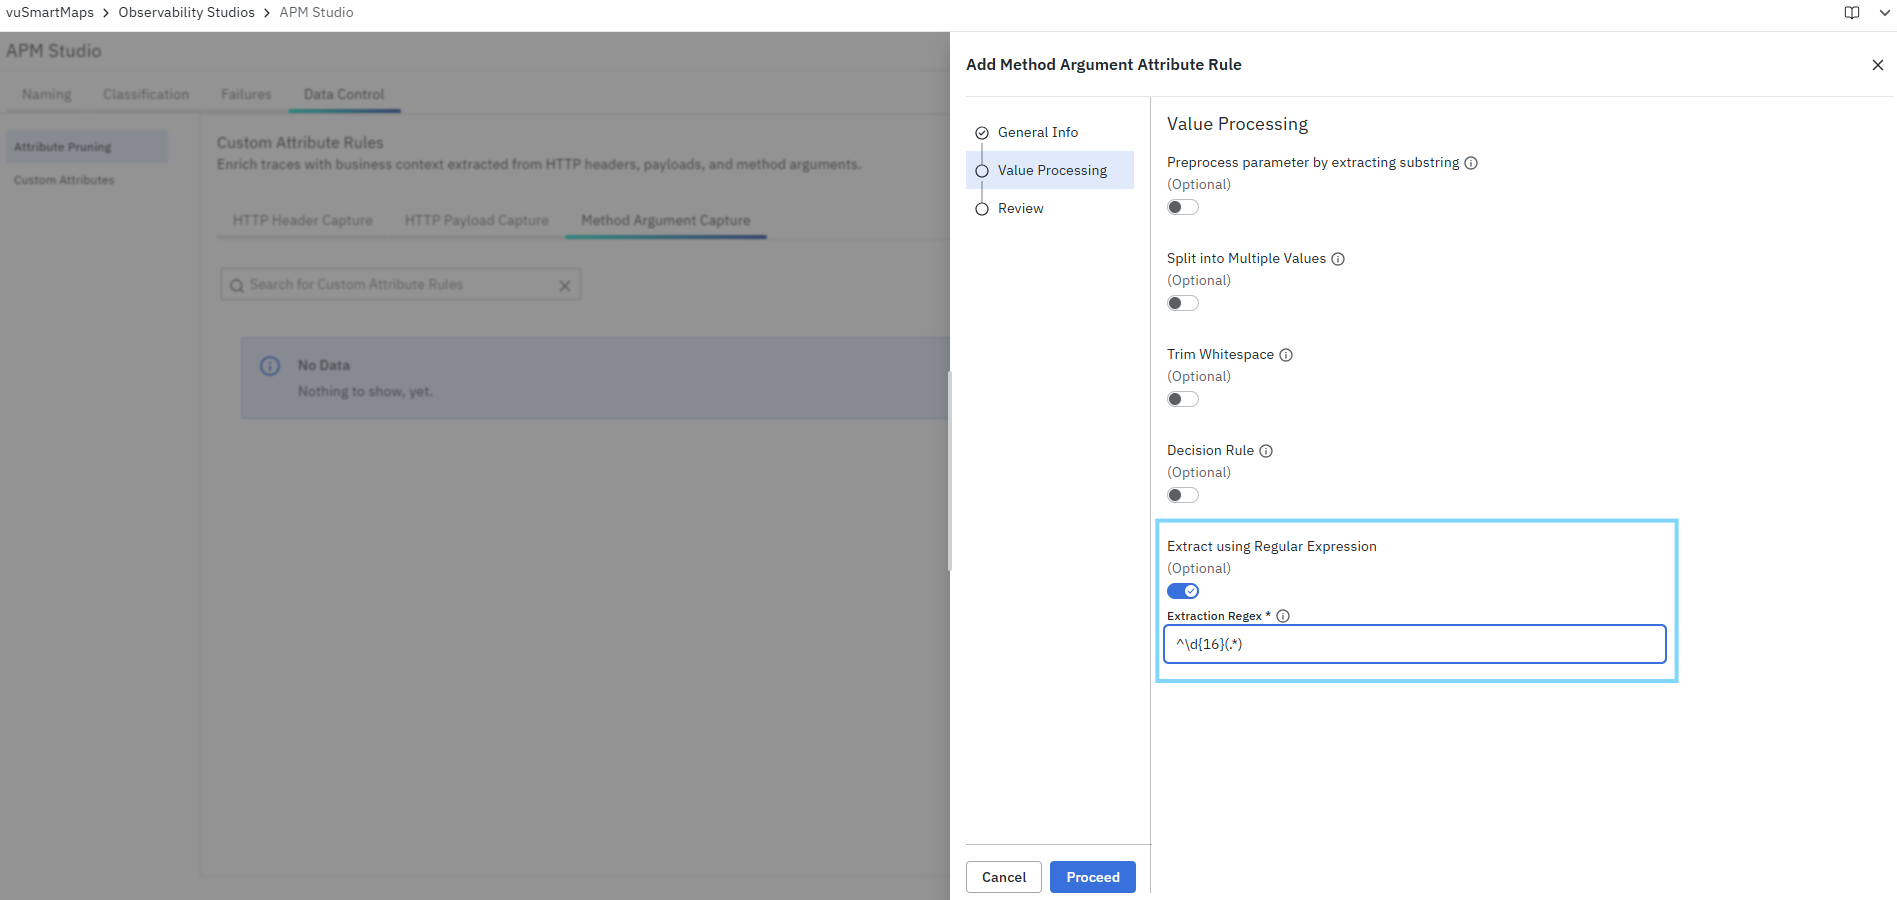Viewport: 1897px width, 900px height.
Task: Click 'Nothing to show, yet.' message
Action: point(365,392)
